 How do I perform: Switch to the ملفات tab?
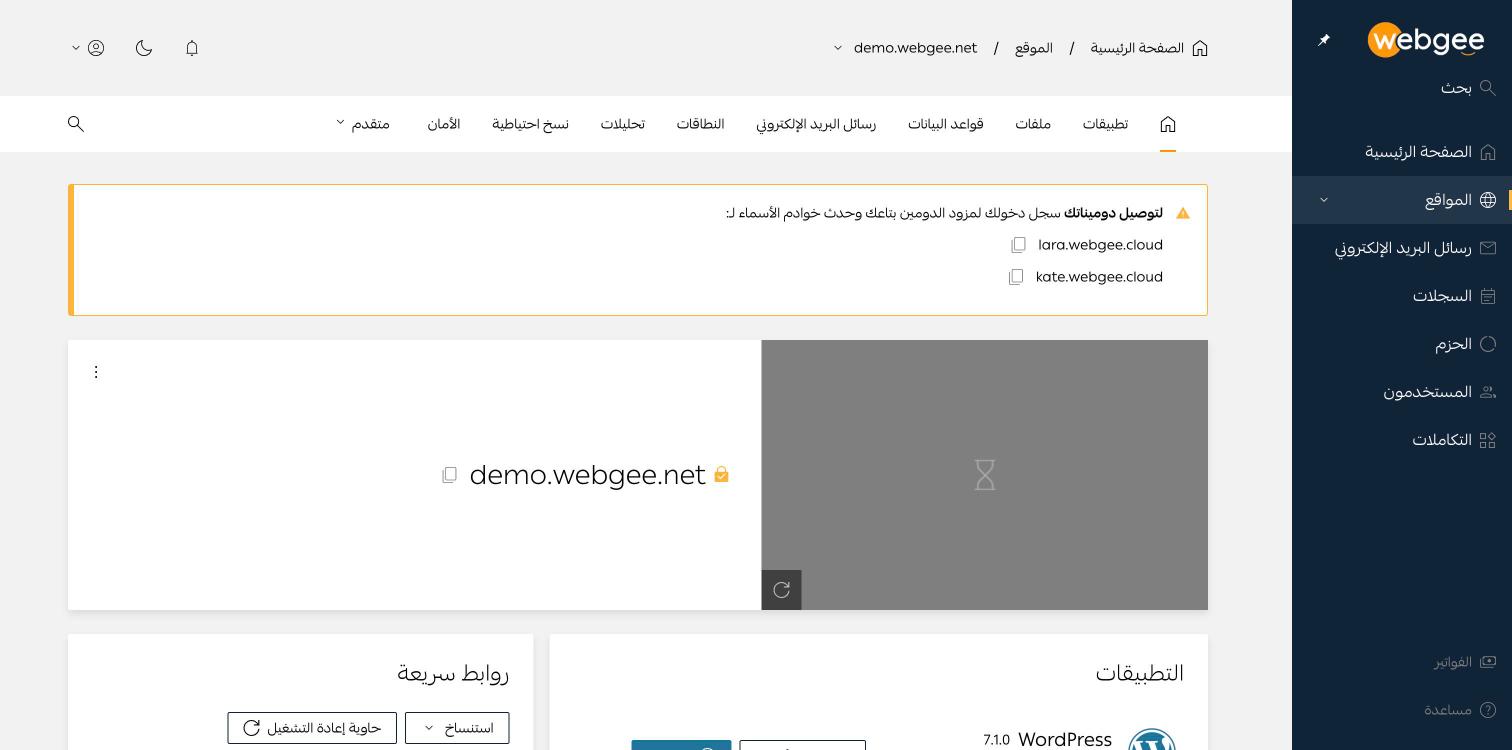[1033, 124]
